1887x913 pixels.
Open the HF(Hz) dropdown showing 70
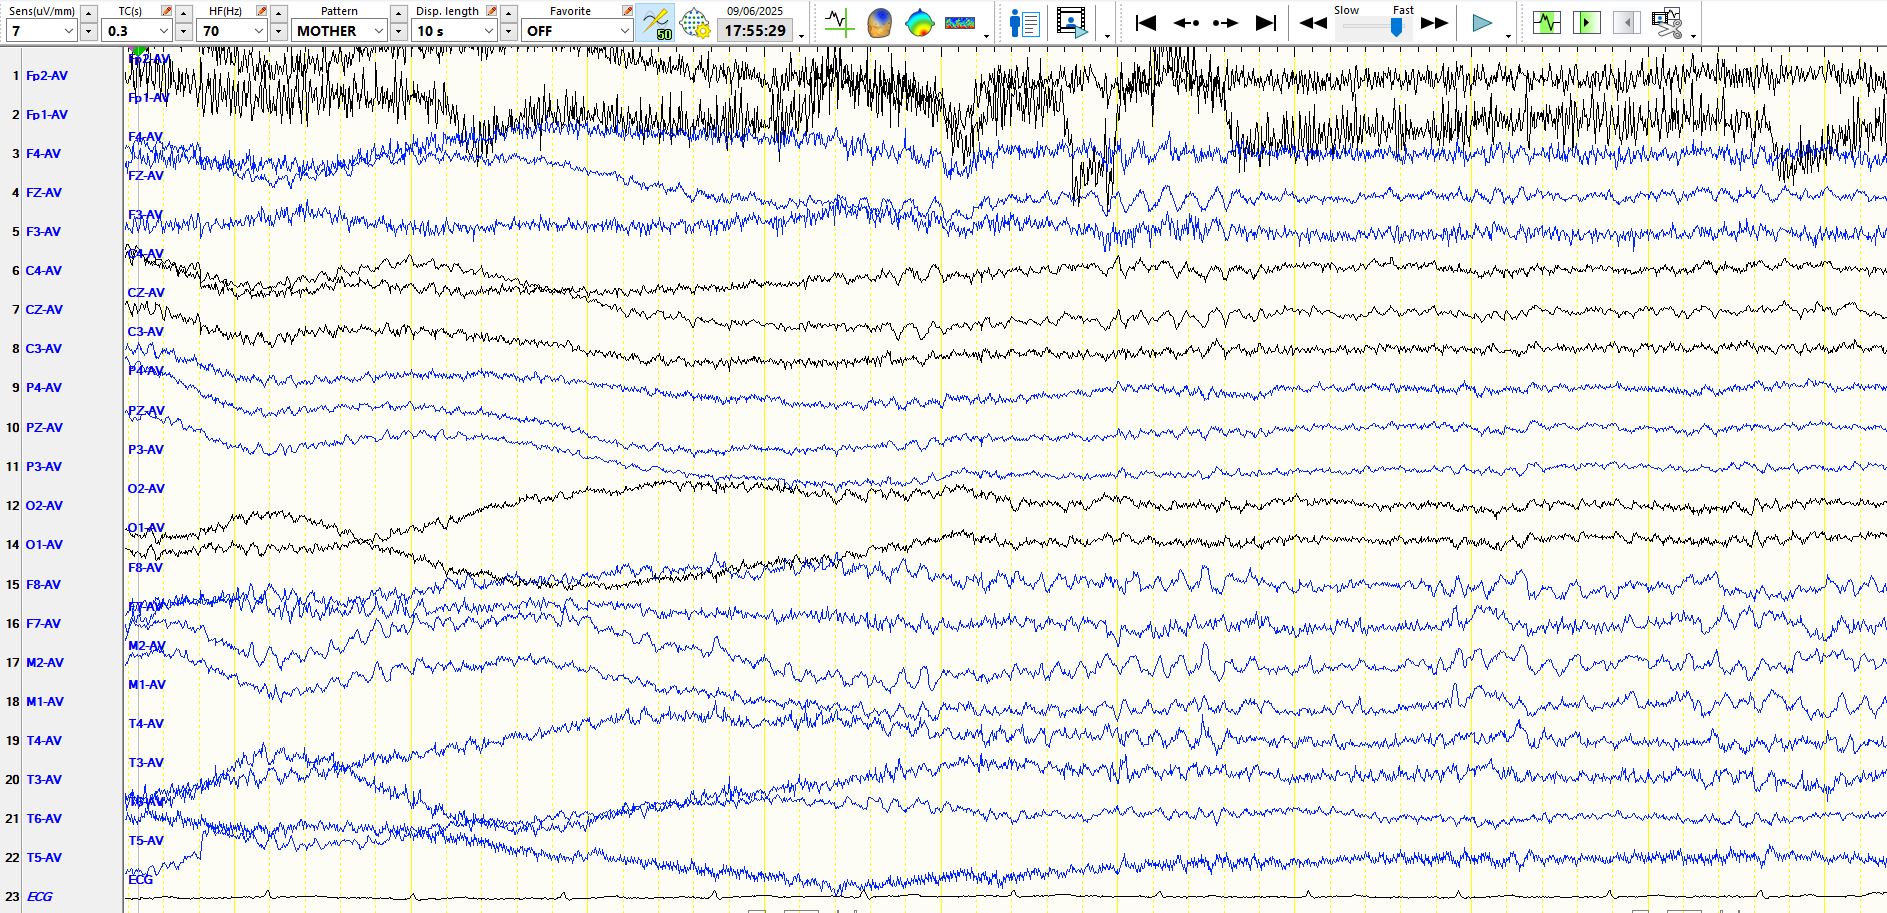tap(232, 31)
